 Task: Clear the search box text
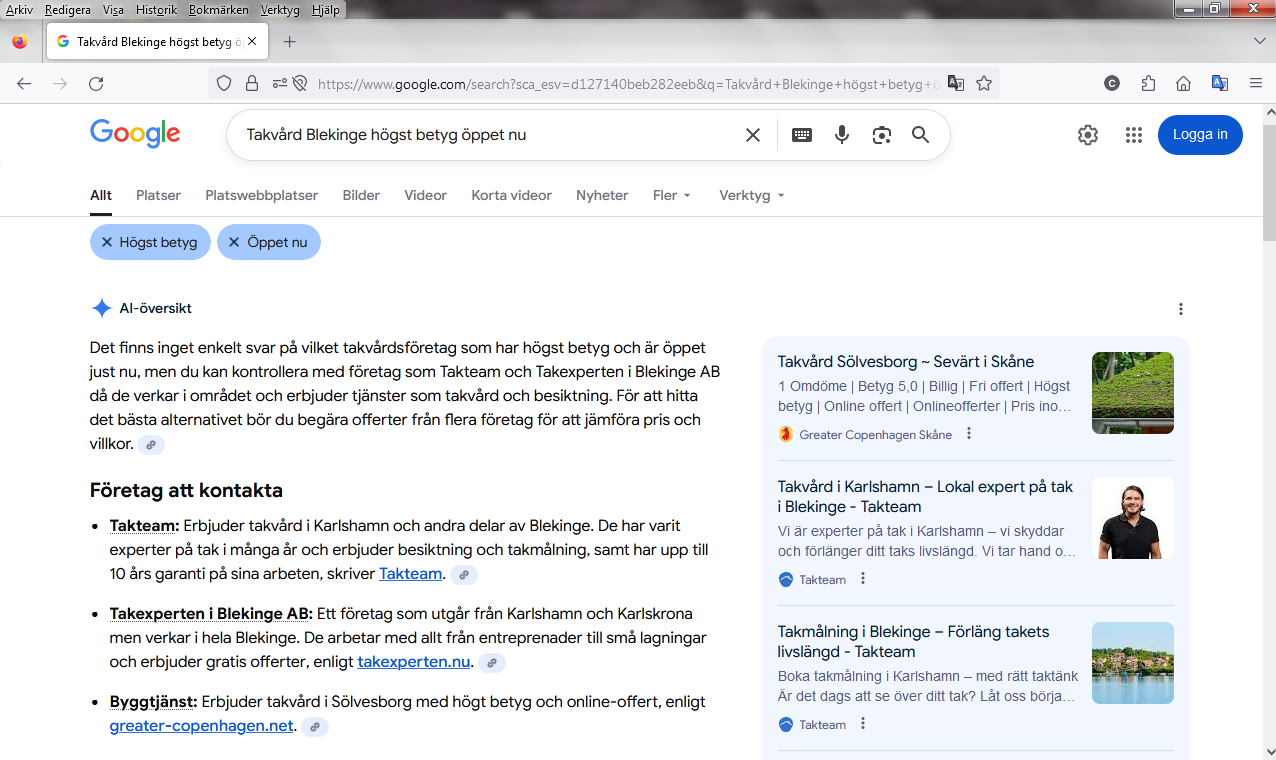coord(753,135)
